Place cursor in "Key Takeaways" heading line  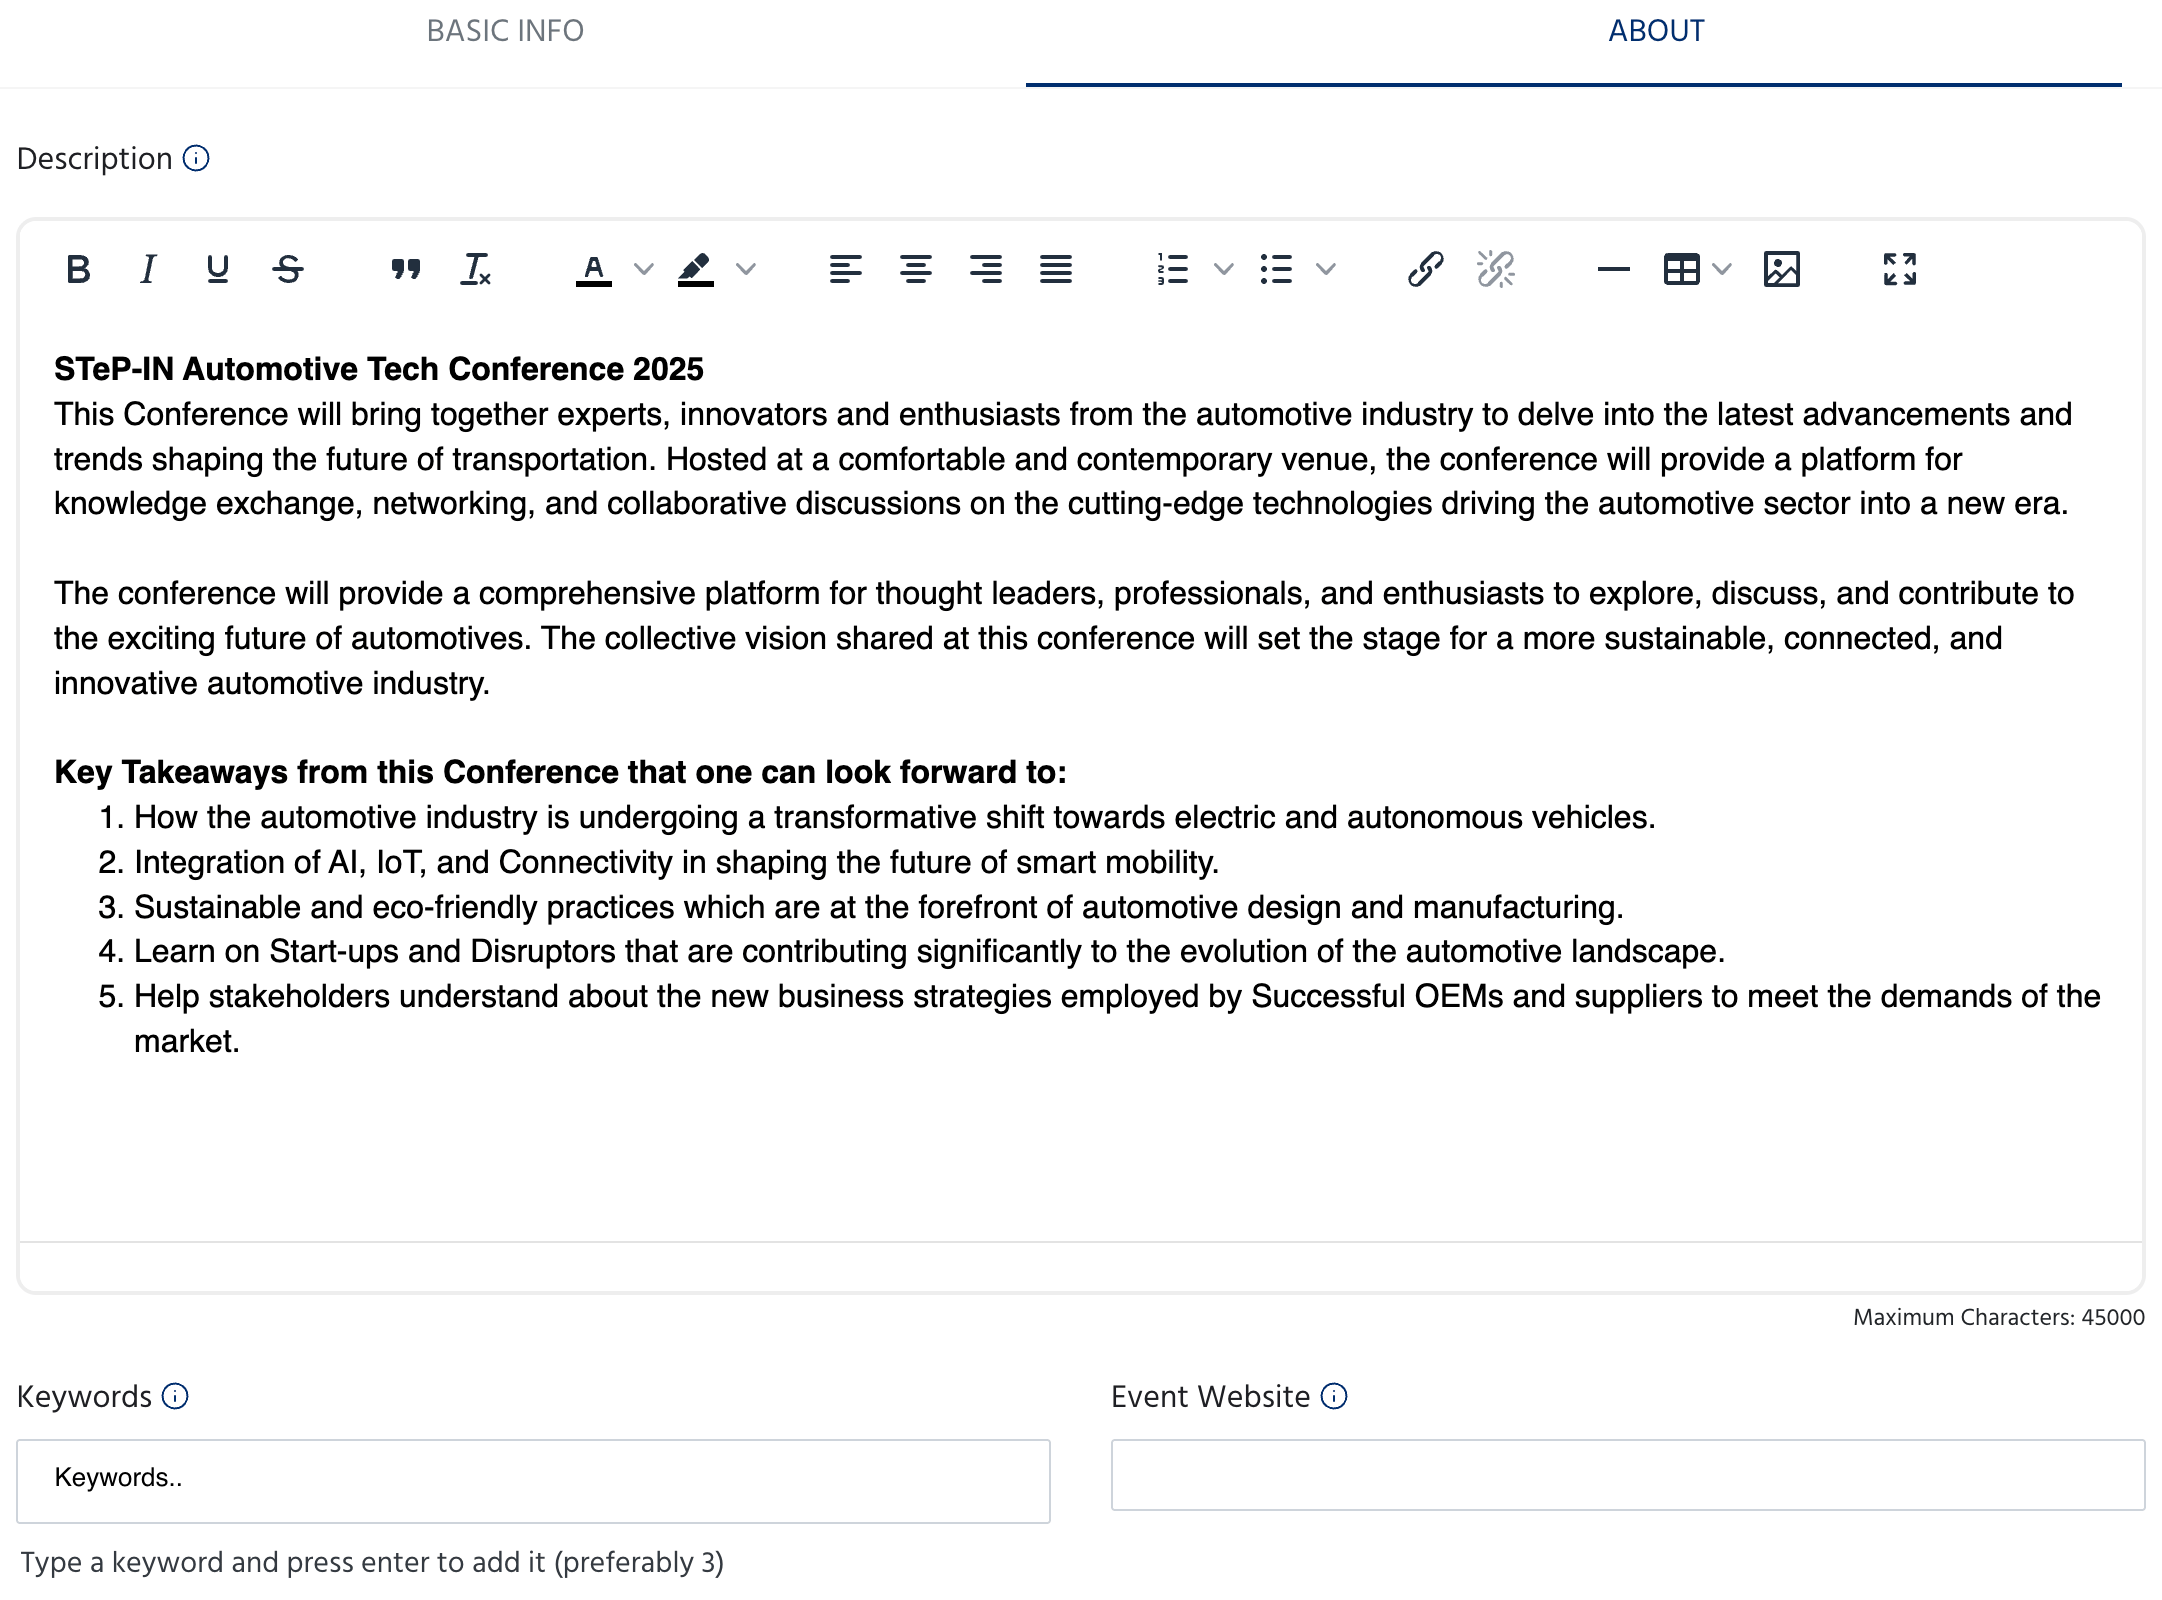[560, 772]
